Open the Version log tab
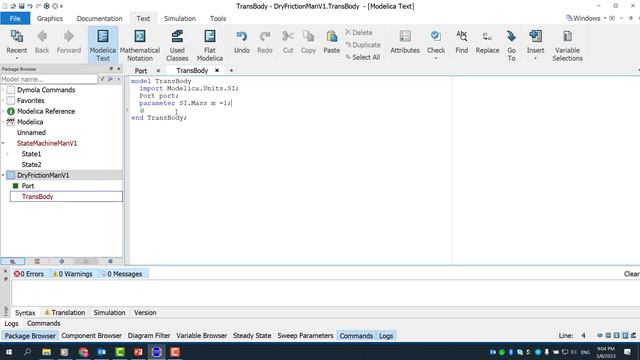Image resolution: width=640 pixels, height=360 pixels. (x=145, y=313)
